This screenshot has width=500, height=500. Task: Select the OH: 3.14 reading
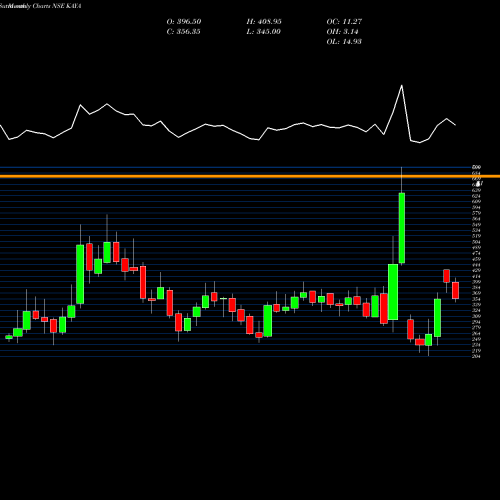pyautogui.click(x=342, y=32)
